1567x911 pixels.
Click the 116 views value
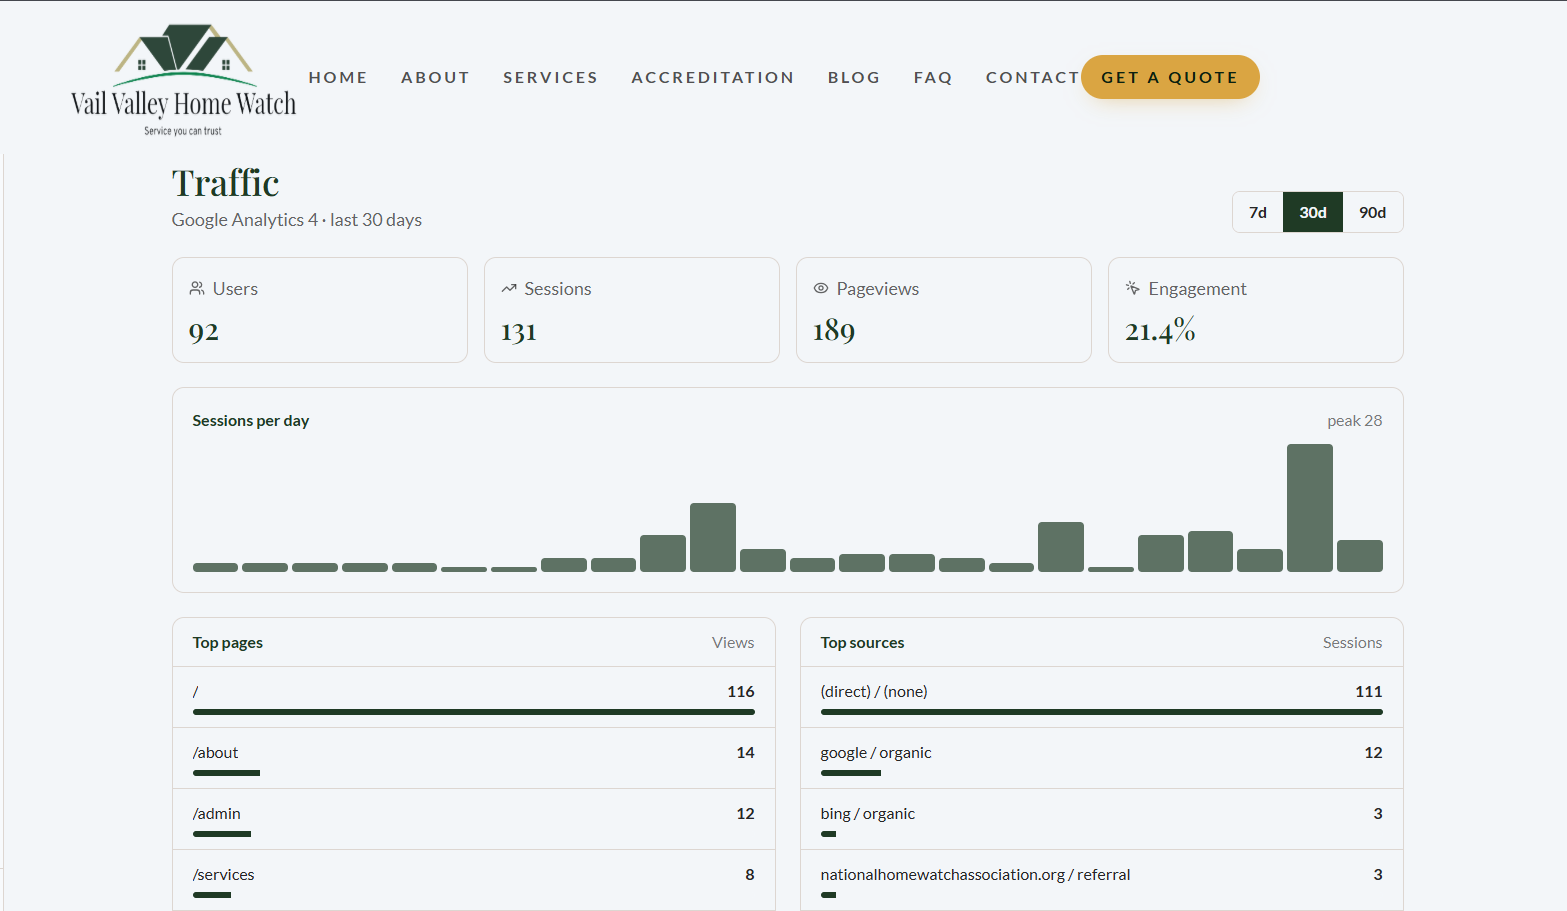point(741,692)
